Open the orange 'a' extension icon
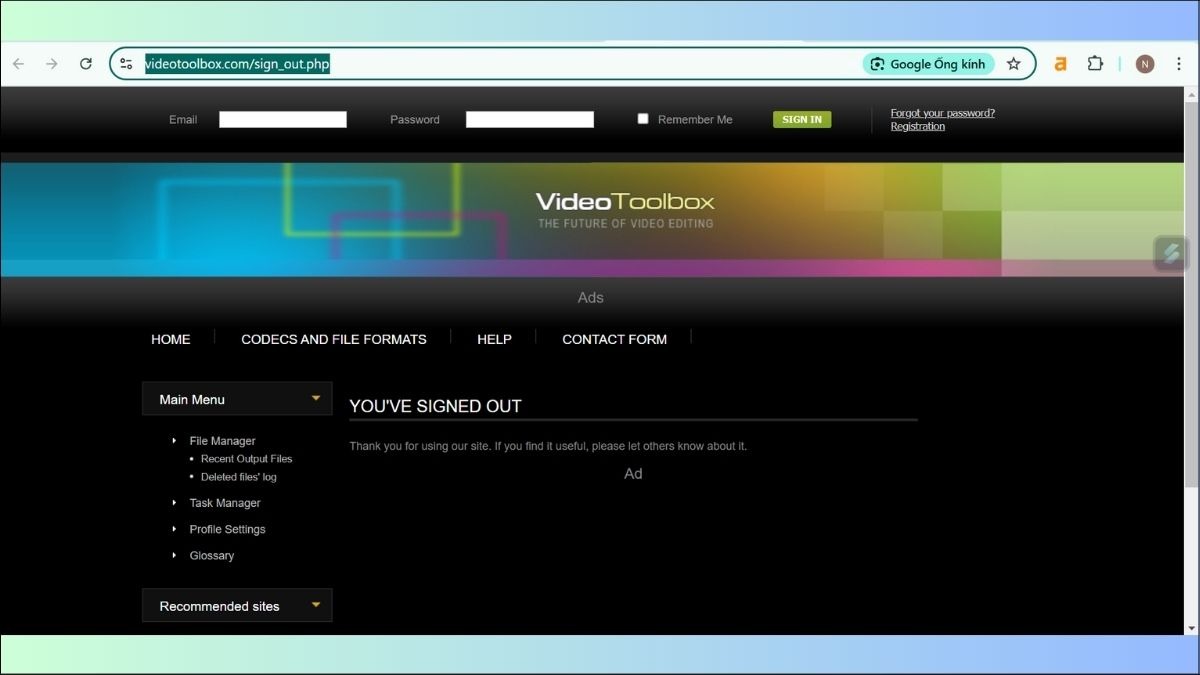The height and width of the screenshot is (675, 1200). click(x=1061, y=64)
